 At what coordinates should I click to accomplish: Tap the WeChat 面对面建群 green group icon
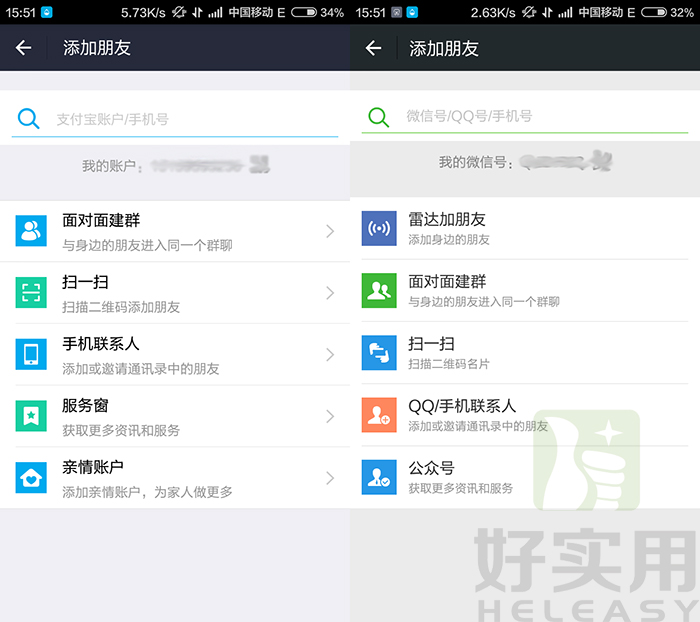click(x=379, y=290)
